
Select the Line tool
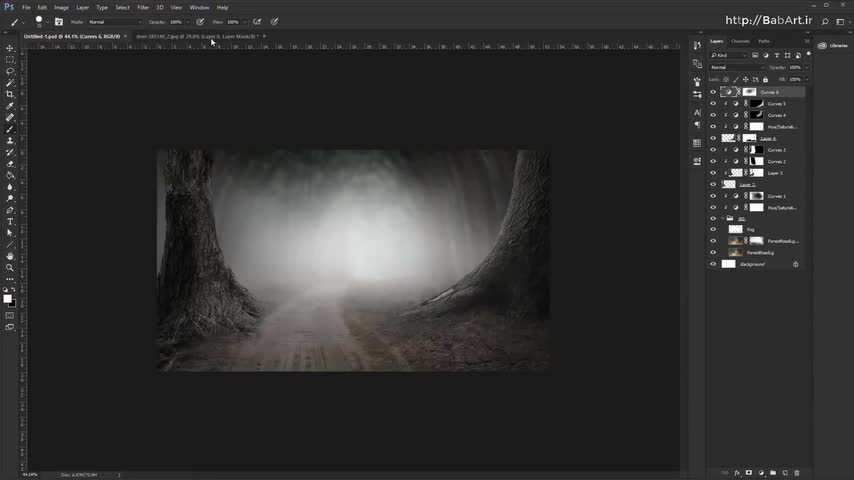click(x=10, y=245)
